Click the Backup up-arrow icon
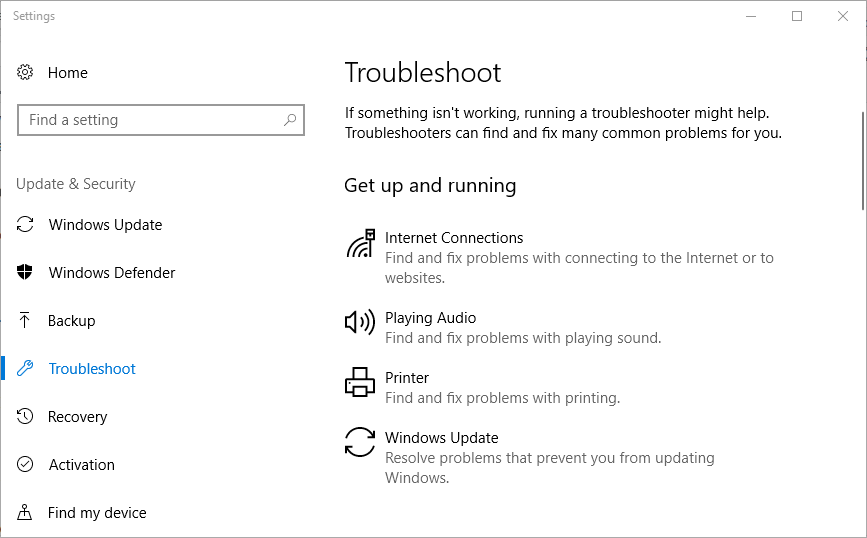The width and height of the screenshot is (867, 538). [26, 321]
